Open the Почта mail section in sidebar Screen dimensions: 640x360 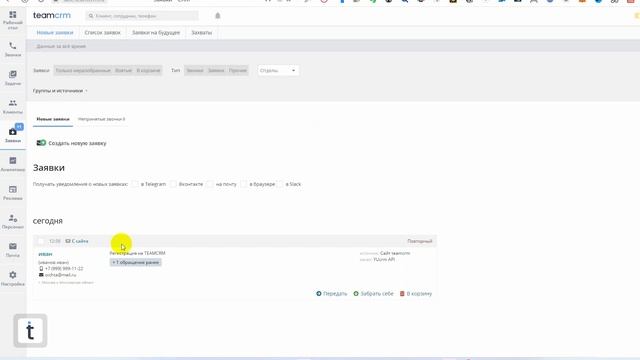(x=13, y=250)
